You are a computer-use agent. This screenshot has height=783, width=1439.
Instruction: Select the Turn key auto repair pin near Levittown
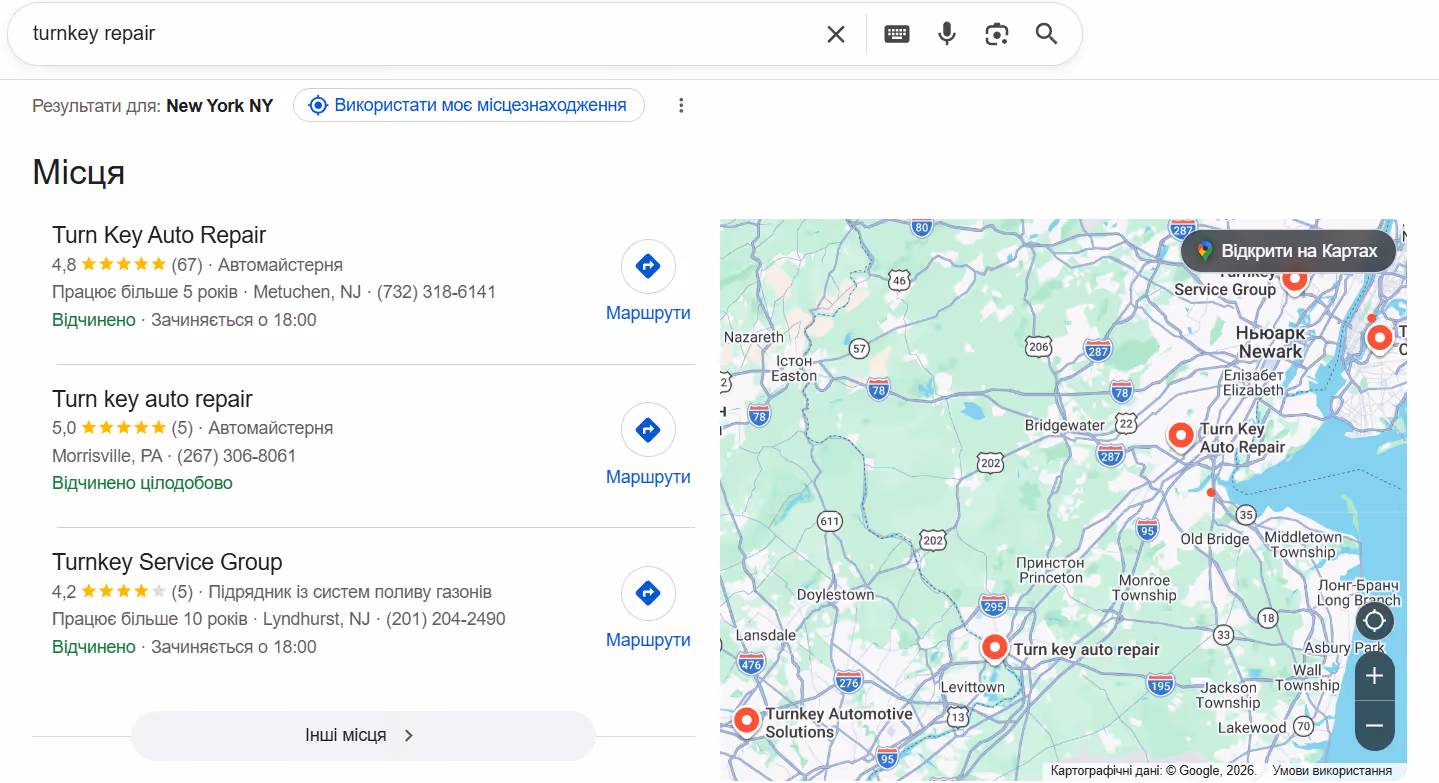click(994, 648)
